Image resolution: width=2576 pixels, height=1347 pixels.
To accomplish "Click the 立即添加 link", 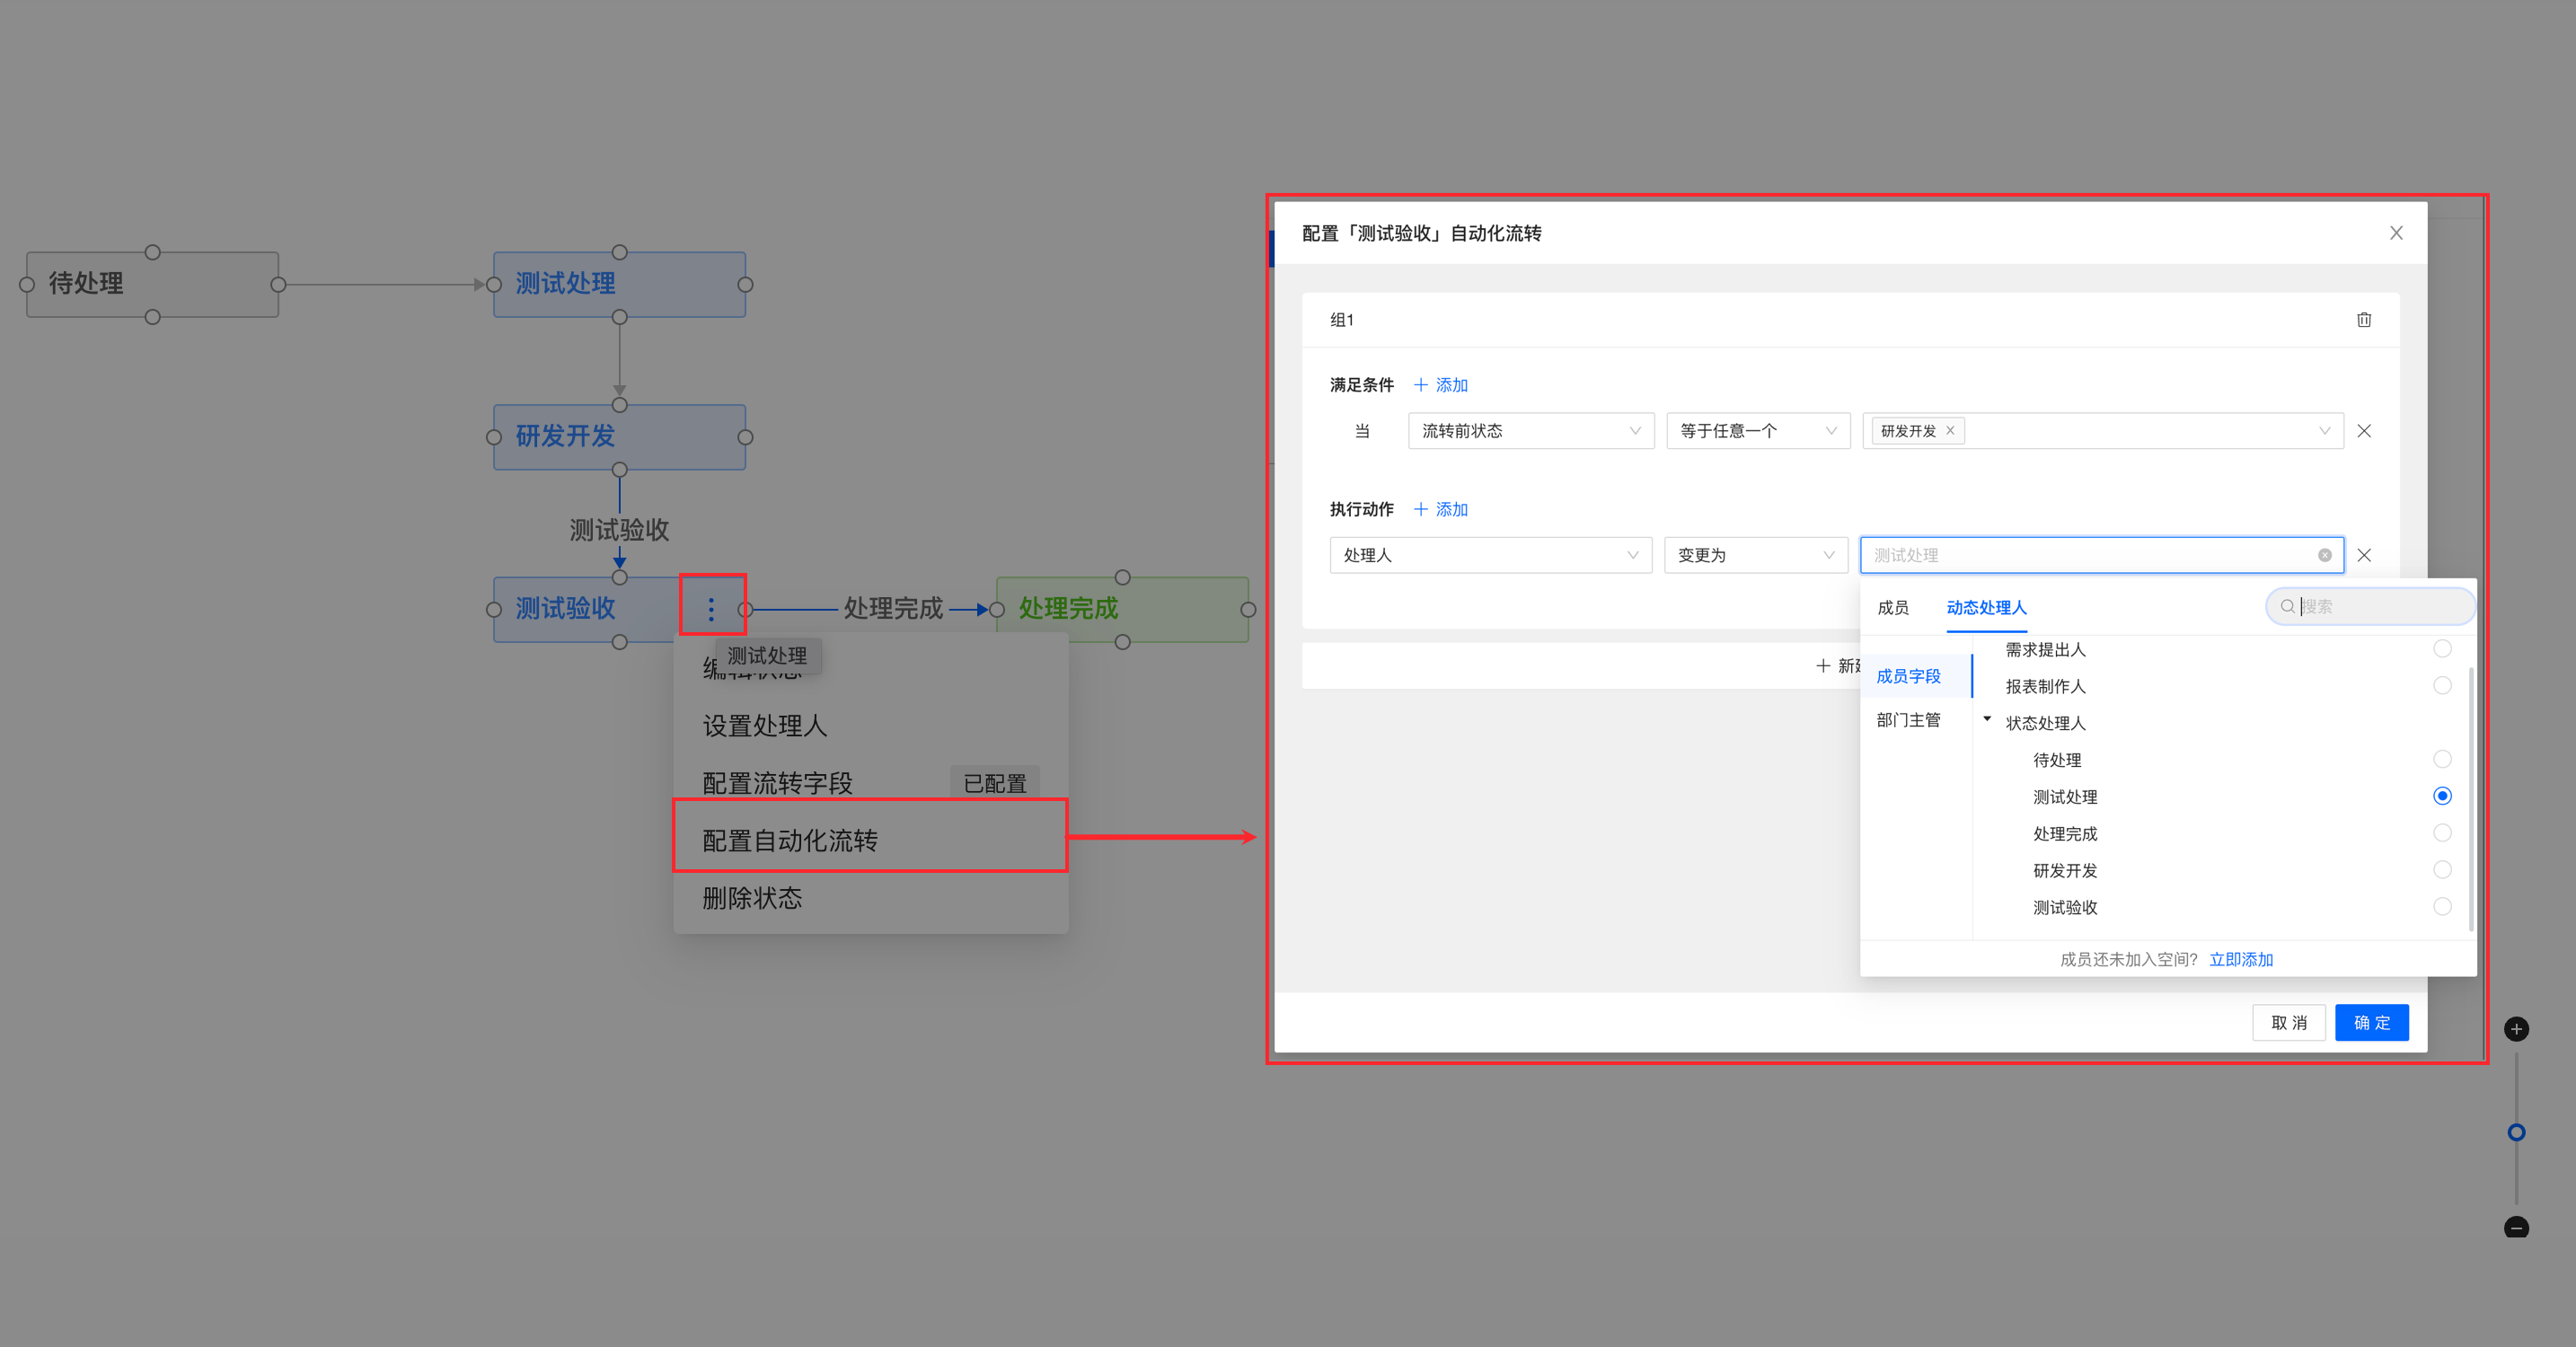I will click(2240, 960).
